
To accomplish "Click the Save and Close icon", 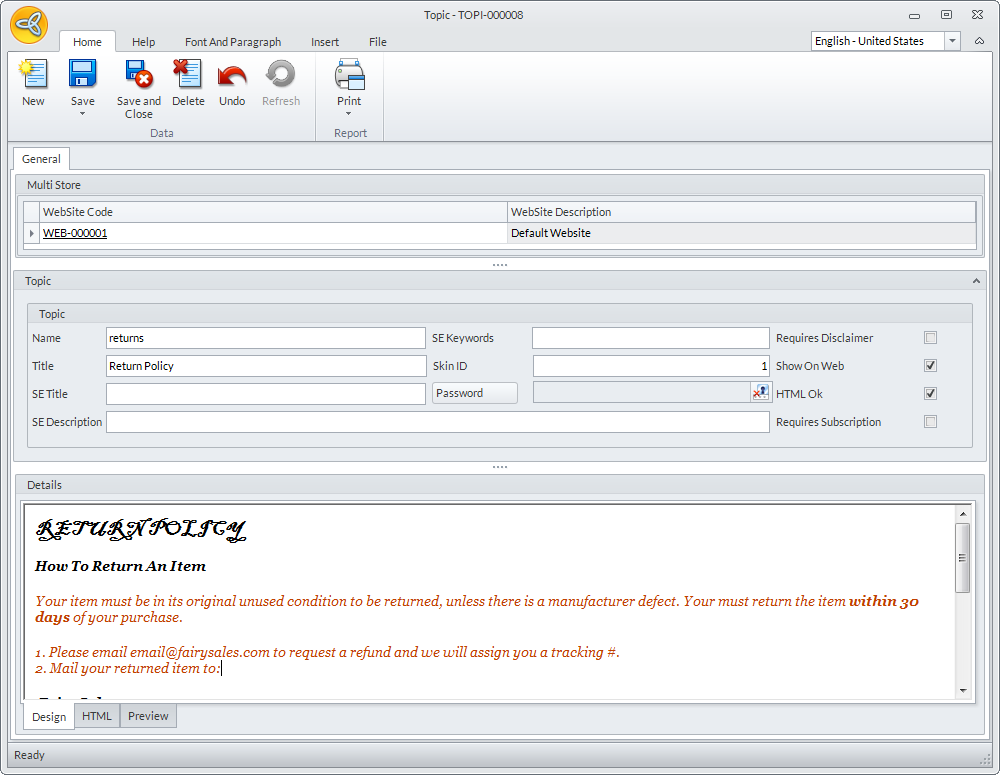I will click(138, 75).
